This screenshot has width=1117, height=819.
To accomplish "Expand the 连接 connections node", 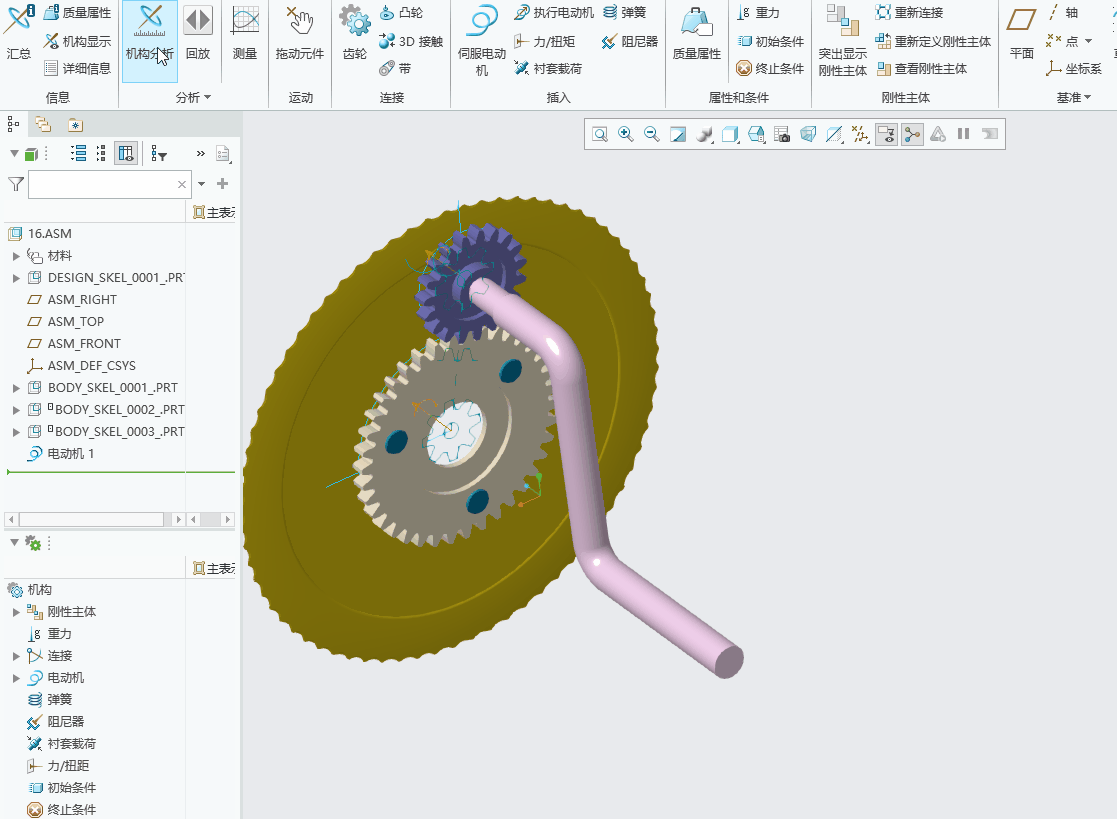I will 16,656.
